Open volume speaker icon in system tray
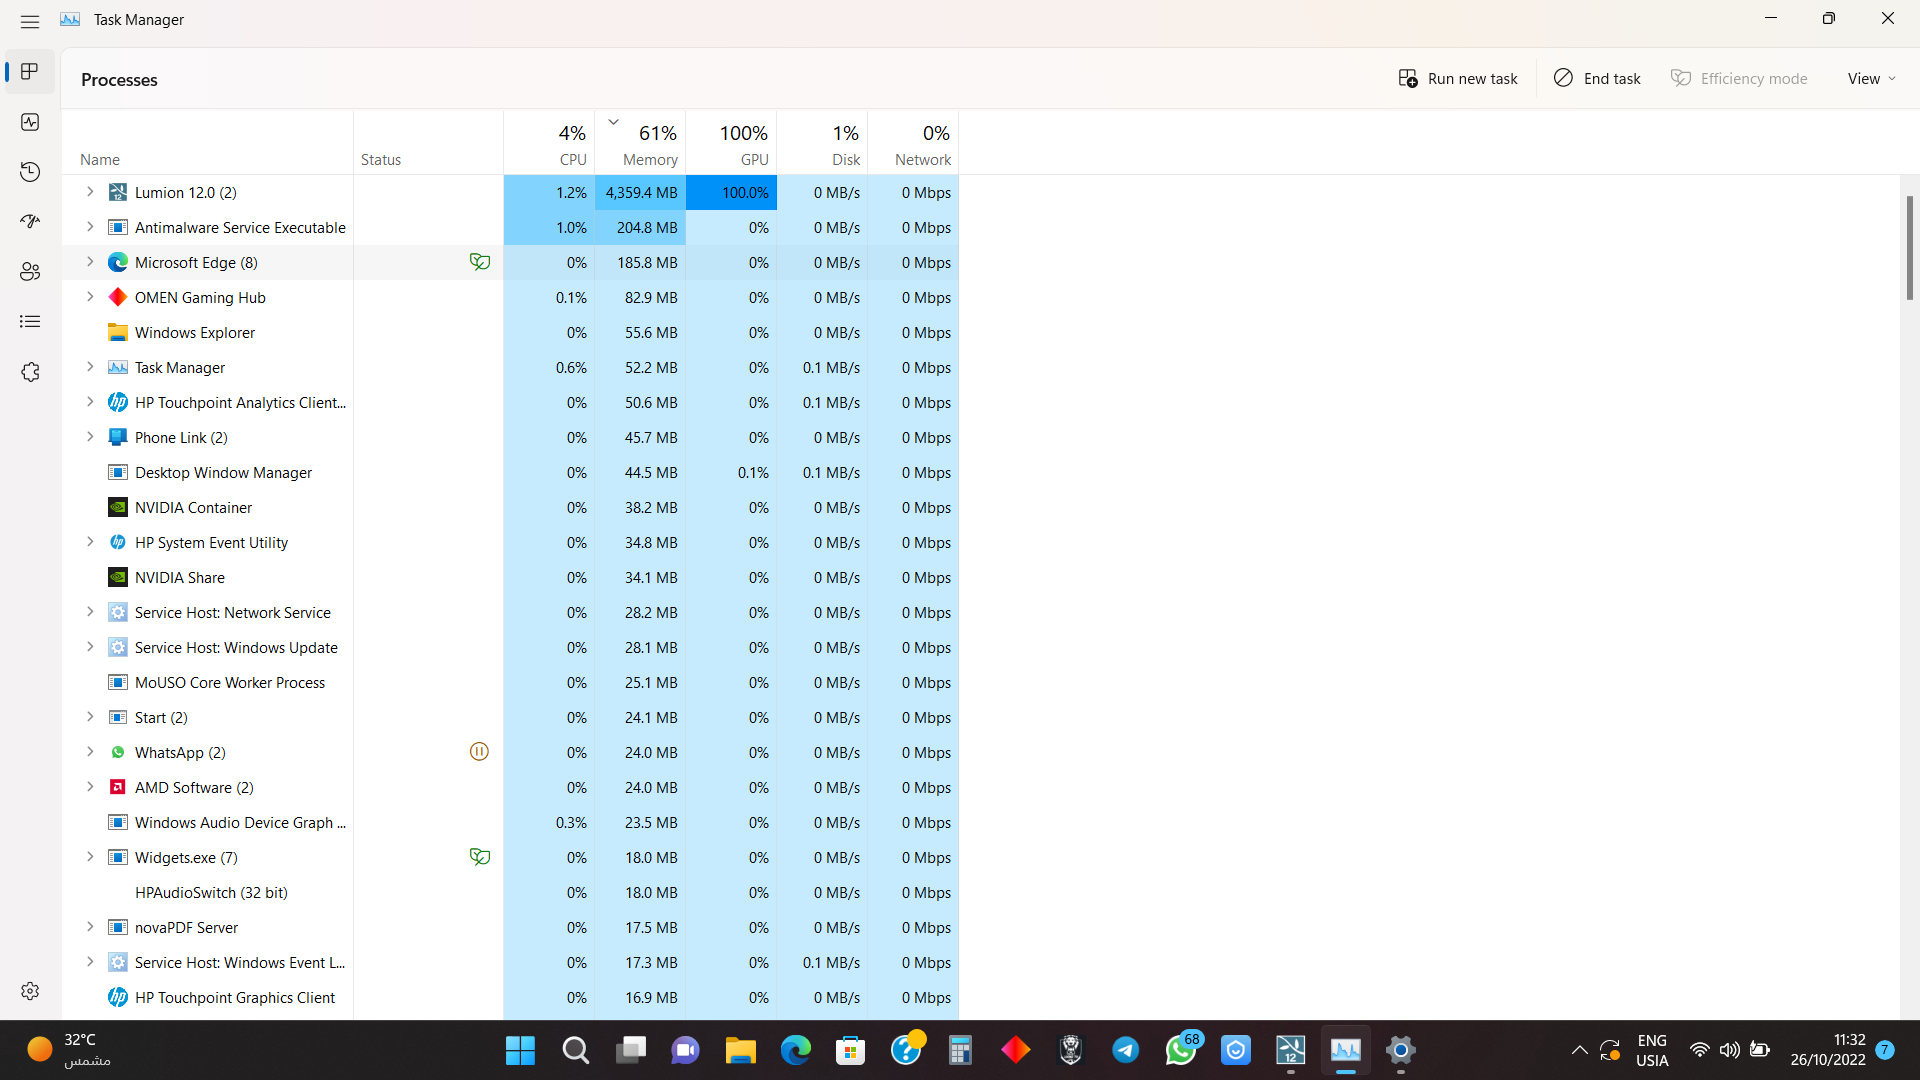 pyautogui.click(x=1730, y=1050)
